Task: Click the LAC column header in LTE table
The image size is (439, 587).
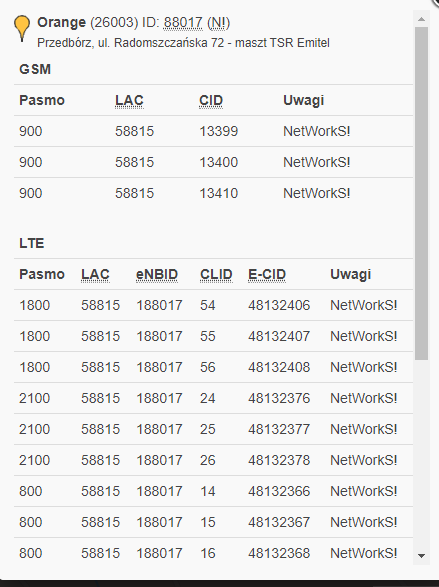Action: [95, 274]
